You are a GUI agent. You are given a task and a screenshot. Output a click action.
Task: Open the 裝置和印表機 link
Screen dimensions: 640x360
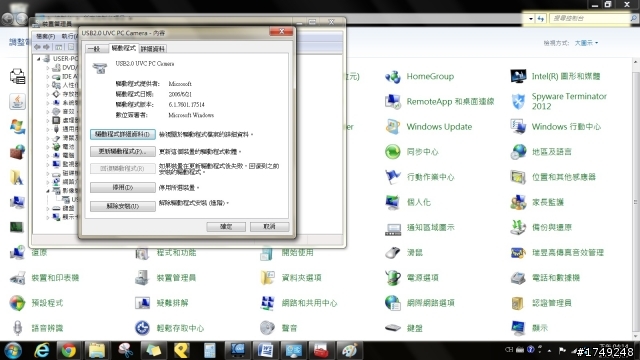(55, 278)
